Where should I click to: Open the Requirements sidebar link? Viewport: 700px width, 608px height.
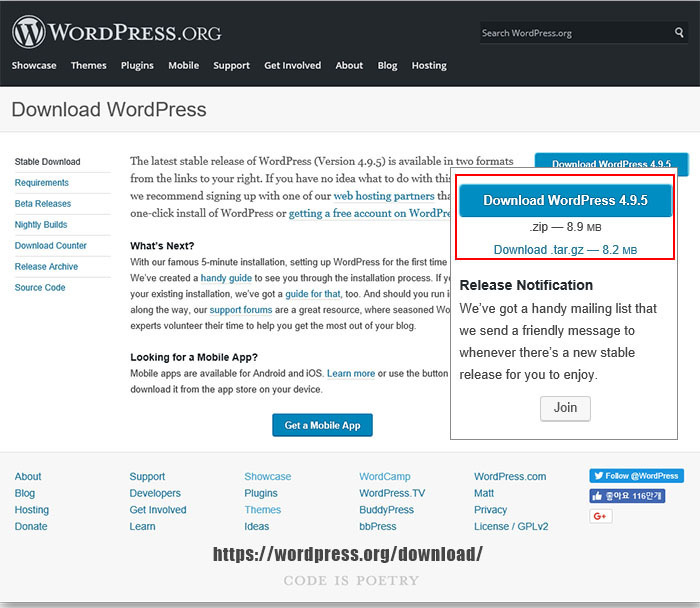[42, 183]
